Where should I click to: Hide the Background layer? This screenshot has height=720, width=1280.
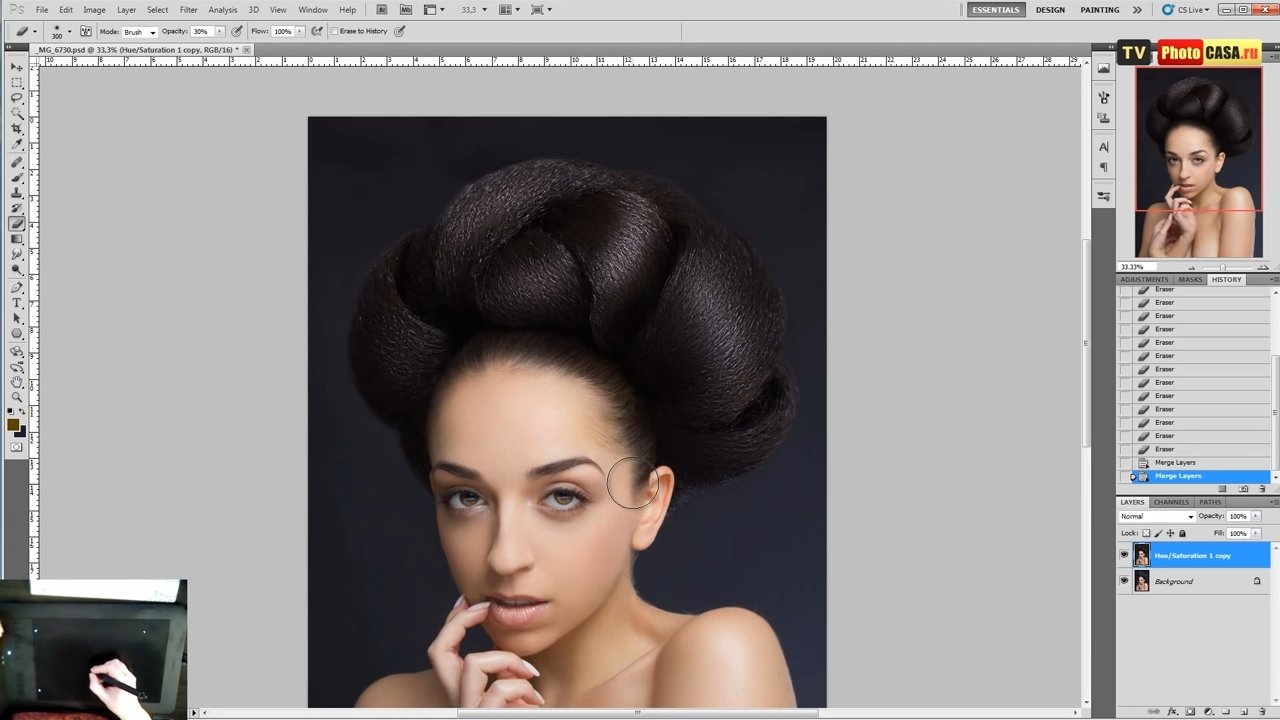point(1124,581)
